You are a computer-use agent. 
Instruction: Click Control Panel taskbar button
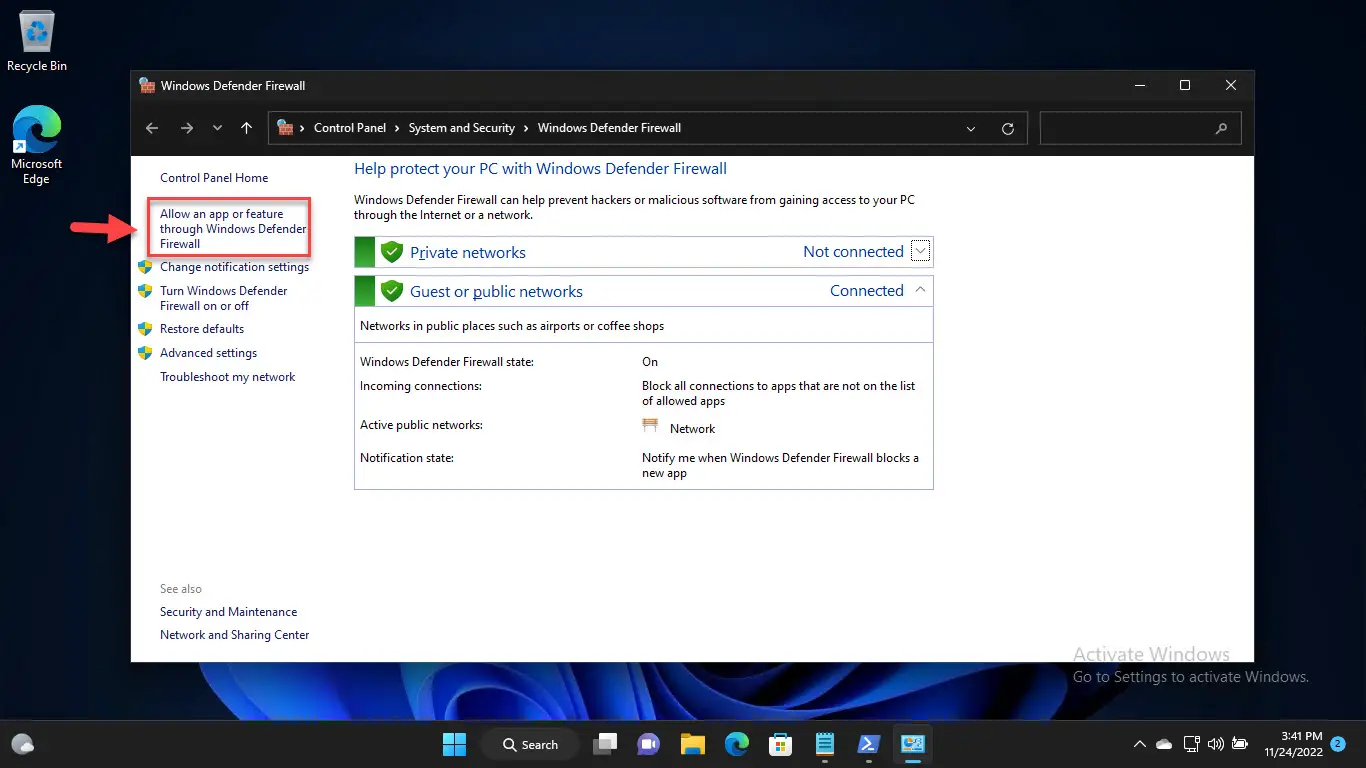coord(913,744)
